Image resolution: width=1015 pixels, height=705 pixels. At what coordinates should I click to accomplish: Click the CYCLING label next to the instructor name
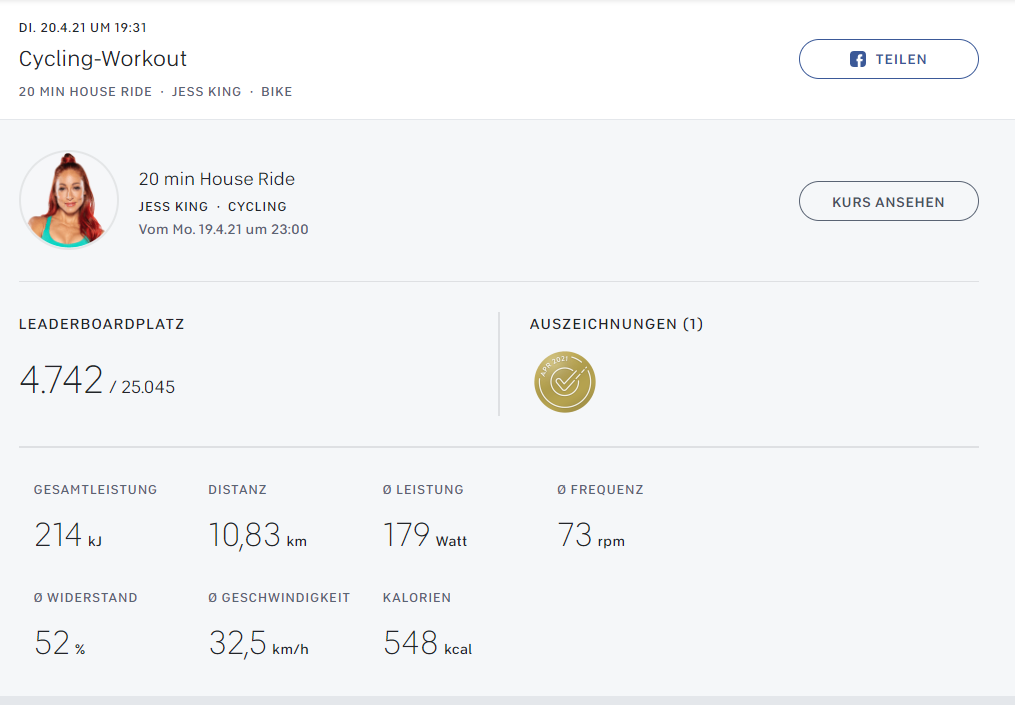[257, 207]
